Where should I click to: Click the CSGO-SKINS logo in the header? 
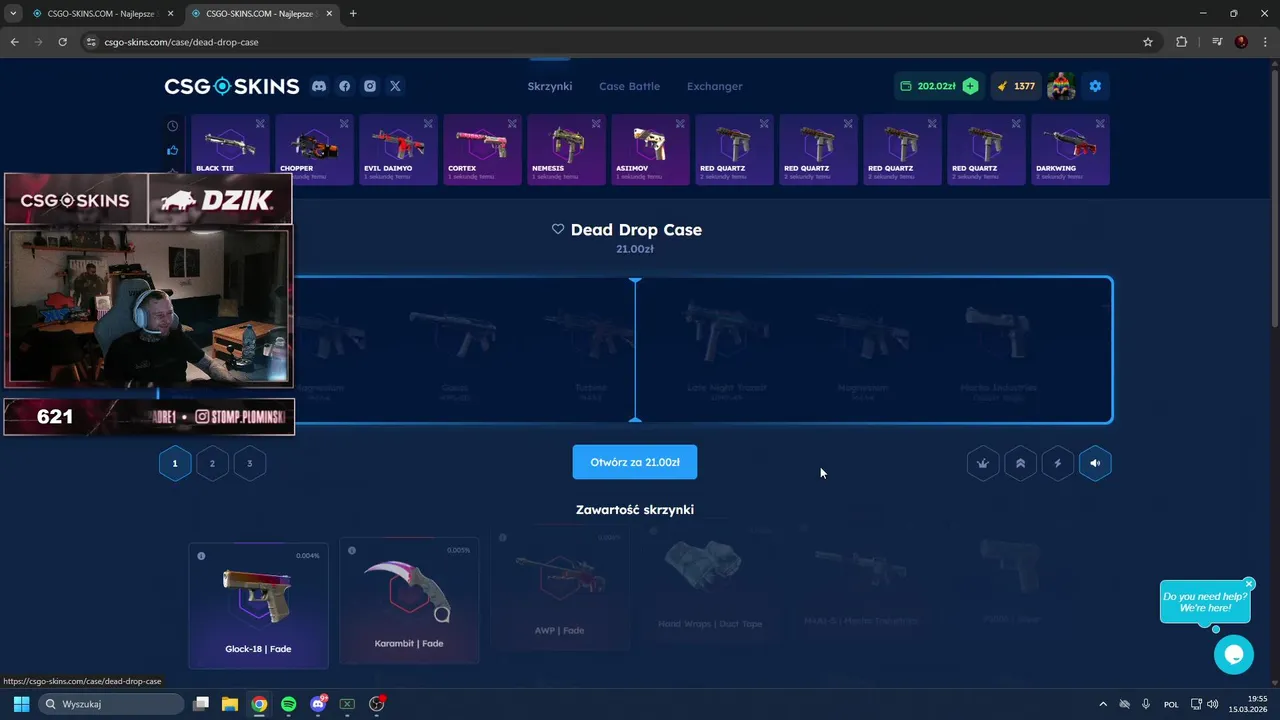tap(232, 86)
